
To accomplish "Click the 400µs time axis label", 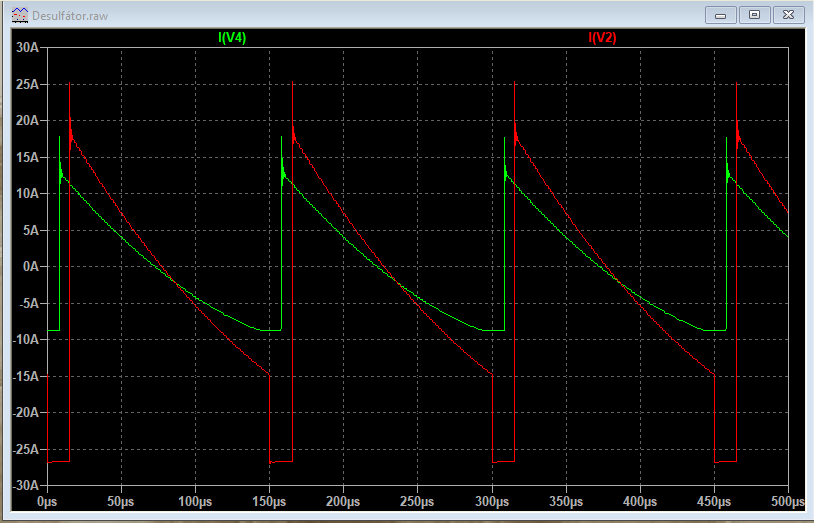I will [x=640, y=502].
